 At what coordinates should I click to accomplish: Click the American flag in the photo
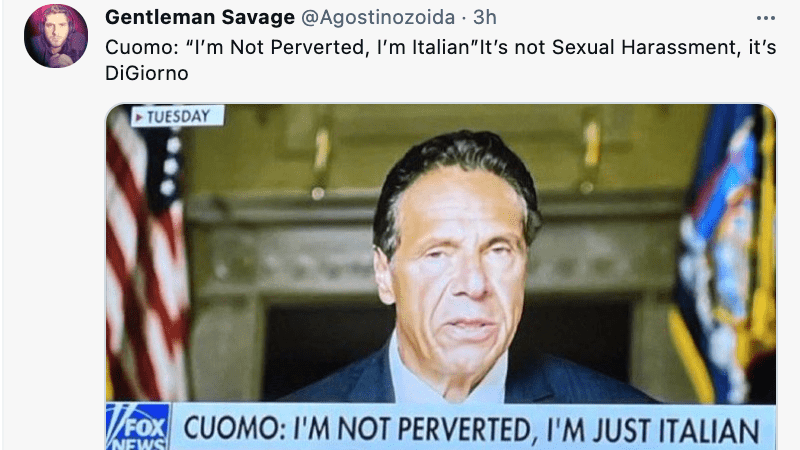[145, 255]
